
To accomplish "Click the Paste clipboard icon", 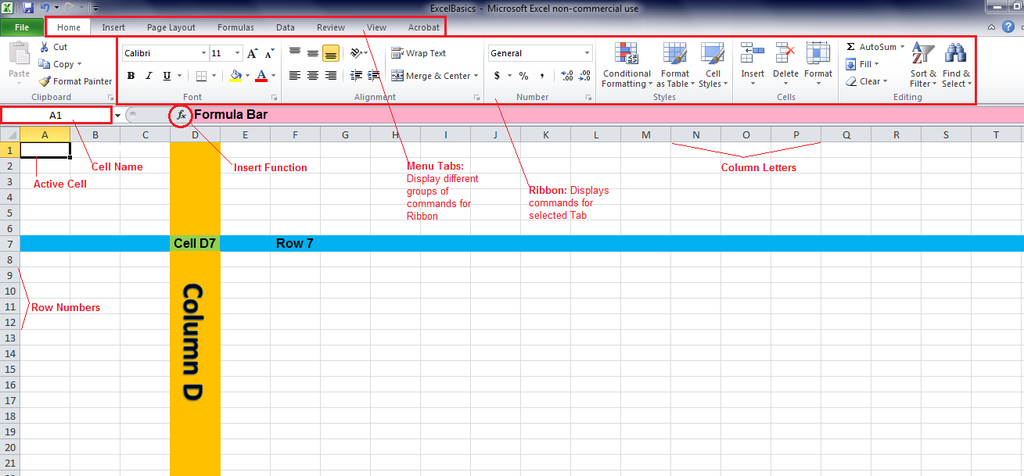I will tap(19, 55).
